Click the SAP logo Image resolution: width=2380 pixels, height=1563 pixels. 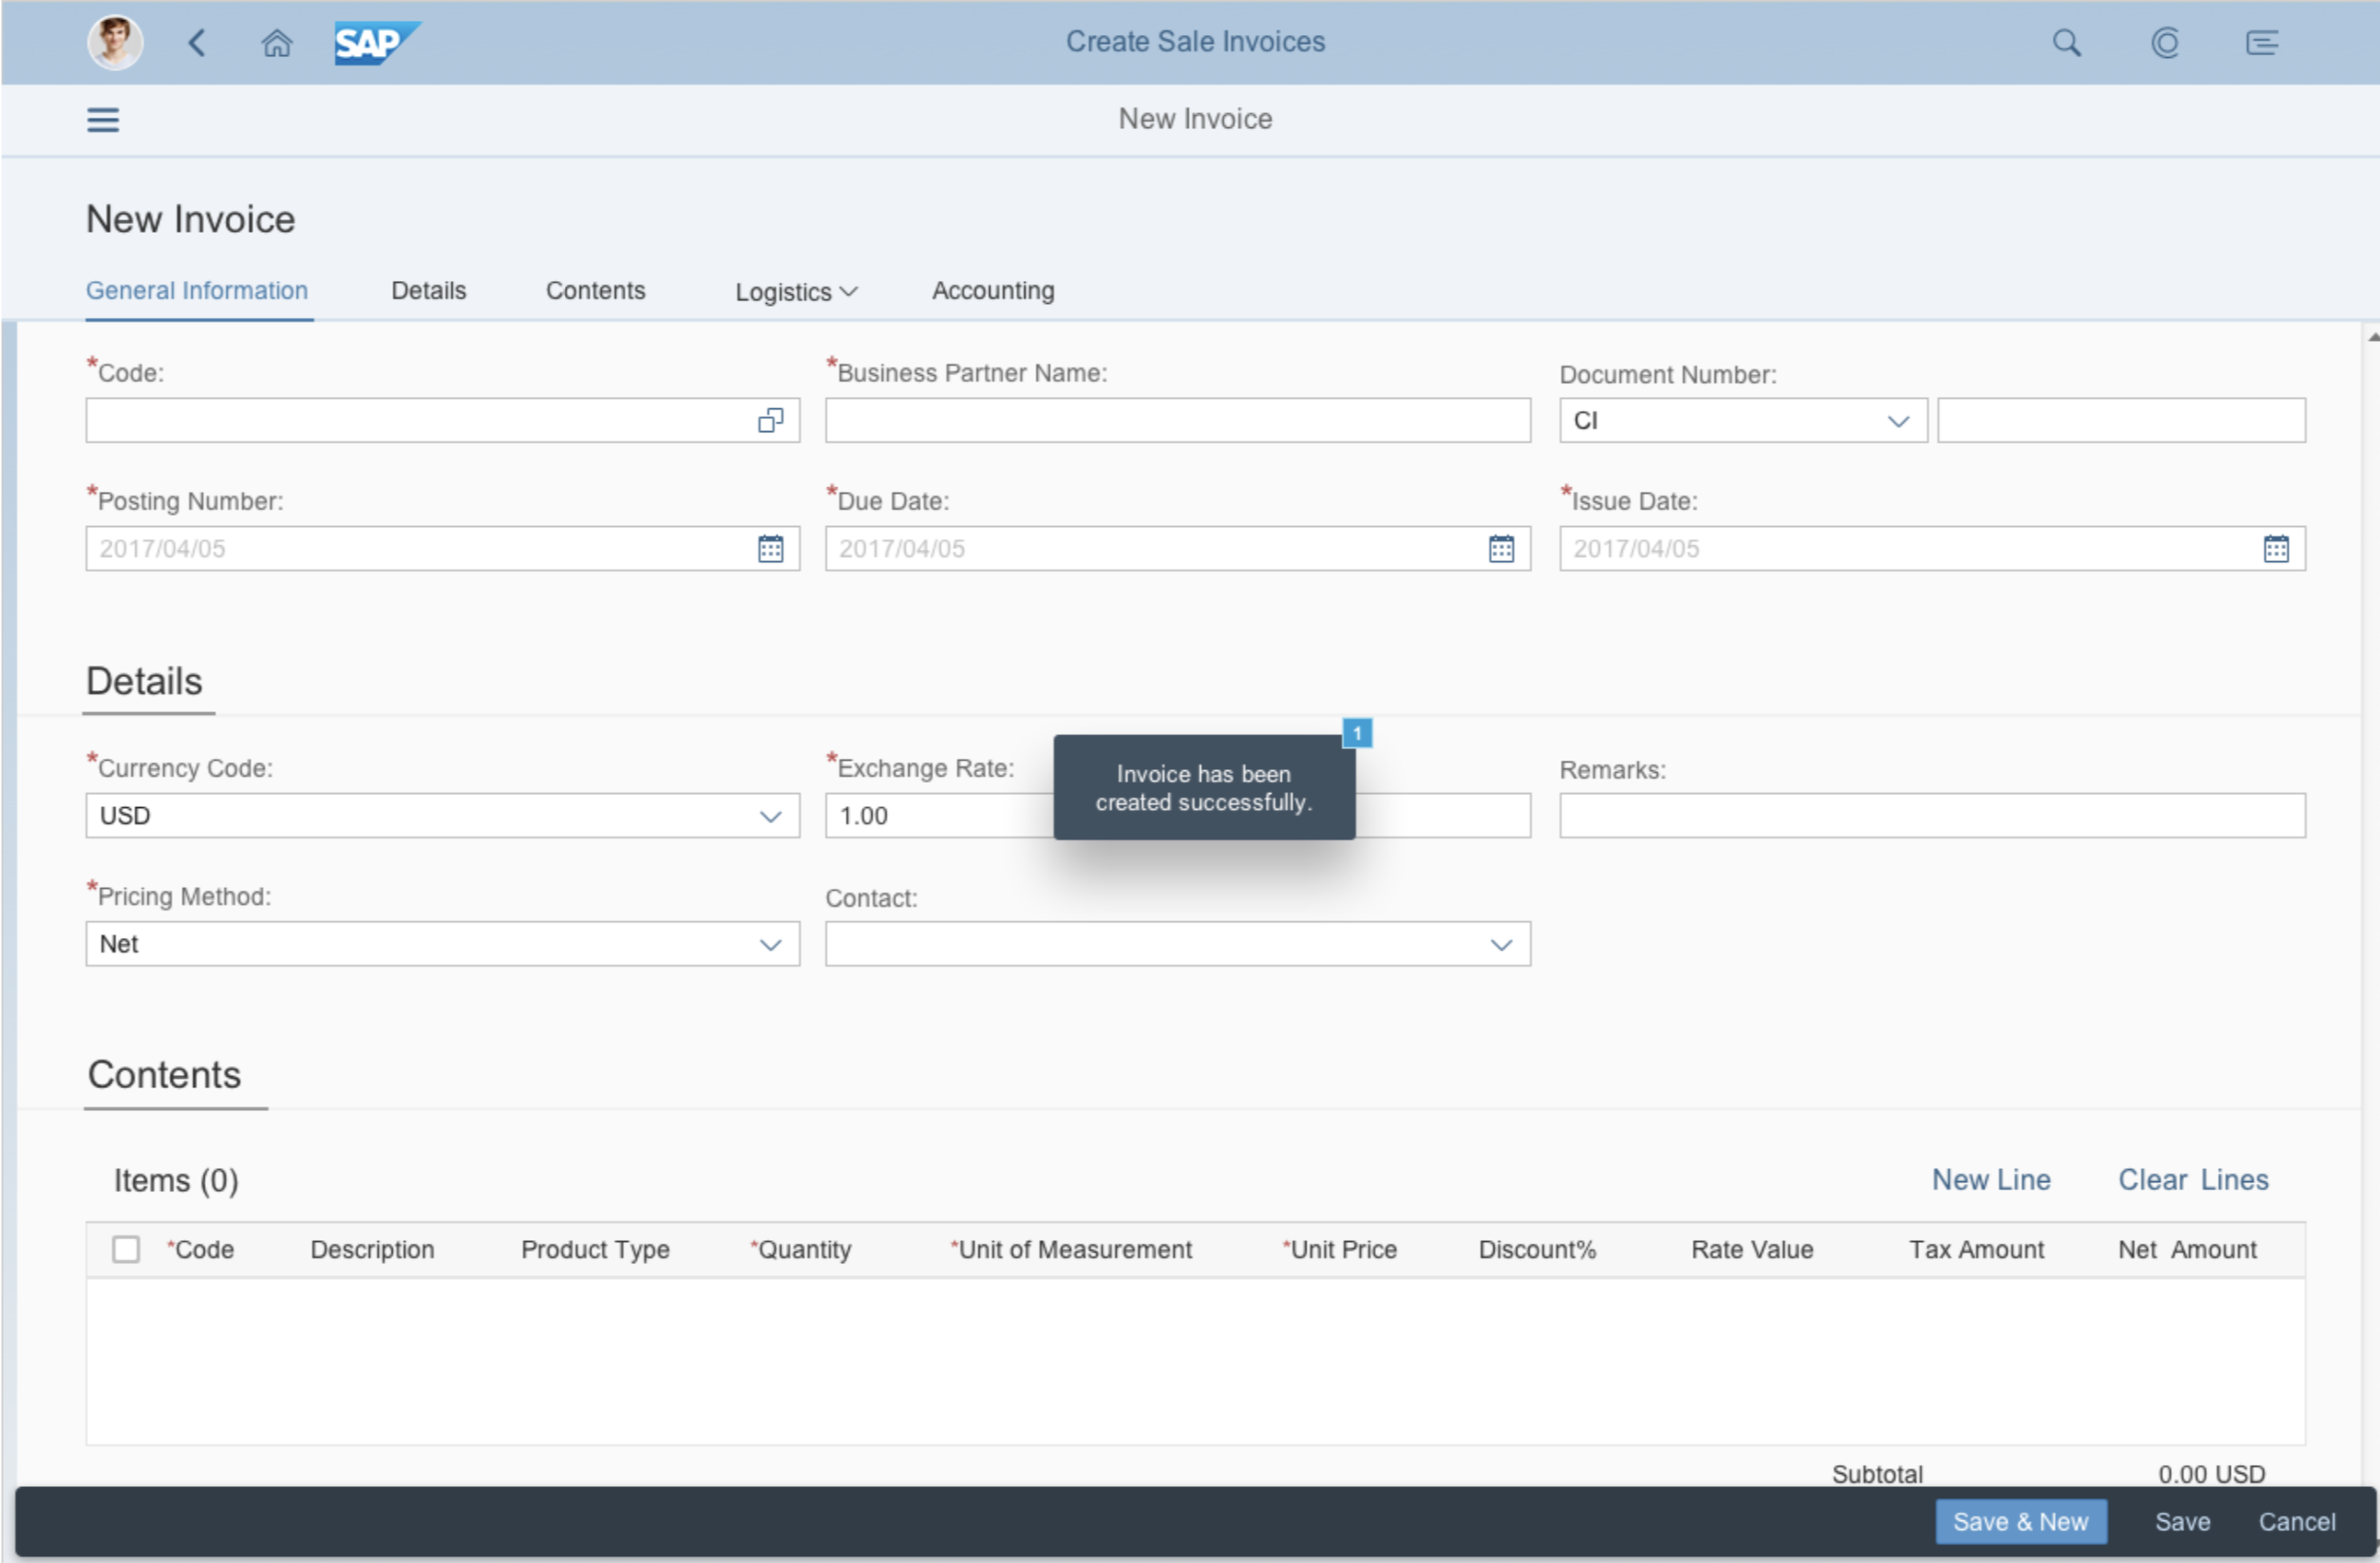(x=376, y=43)
